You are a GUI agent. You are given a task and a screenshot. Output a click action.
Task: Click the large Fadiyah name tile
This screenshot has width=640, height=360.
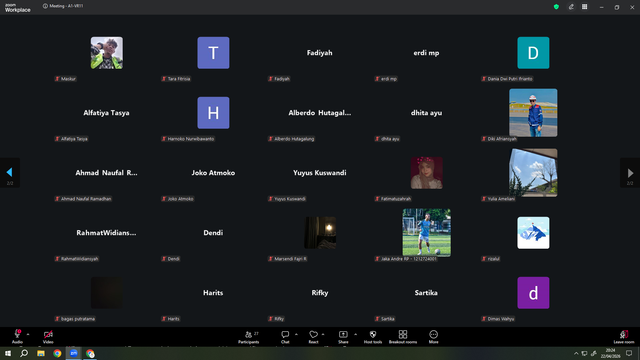[320, 53]
